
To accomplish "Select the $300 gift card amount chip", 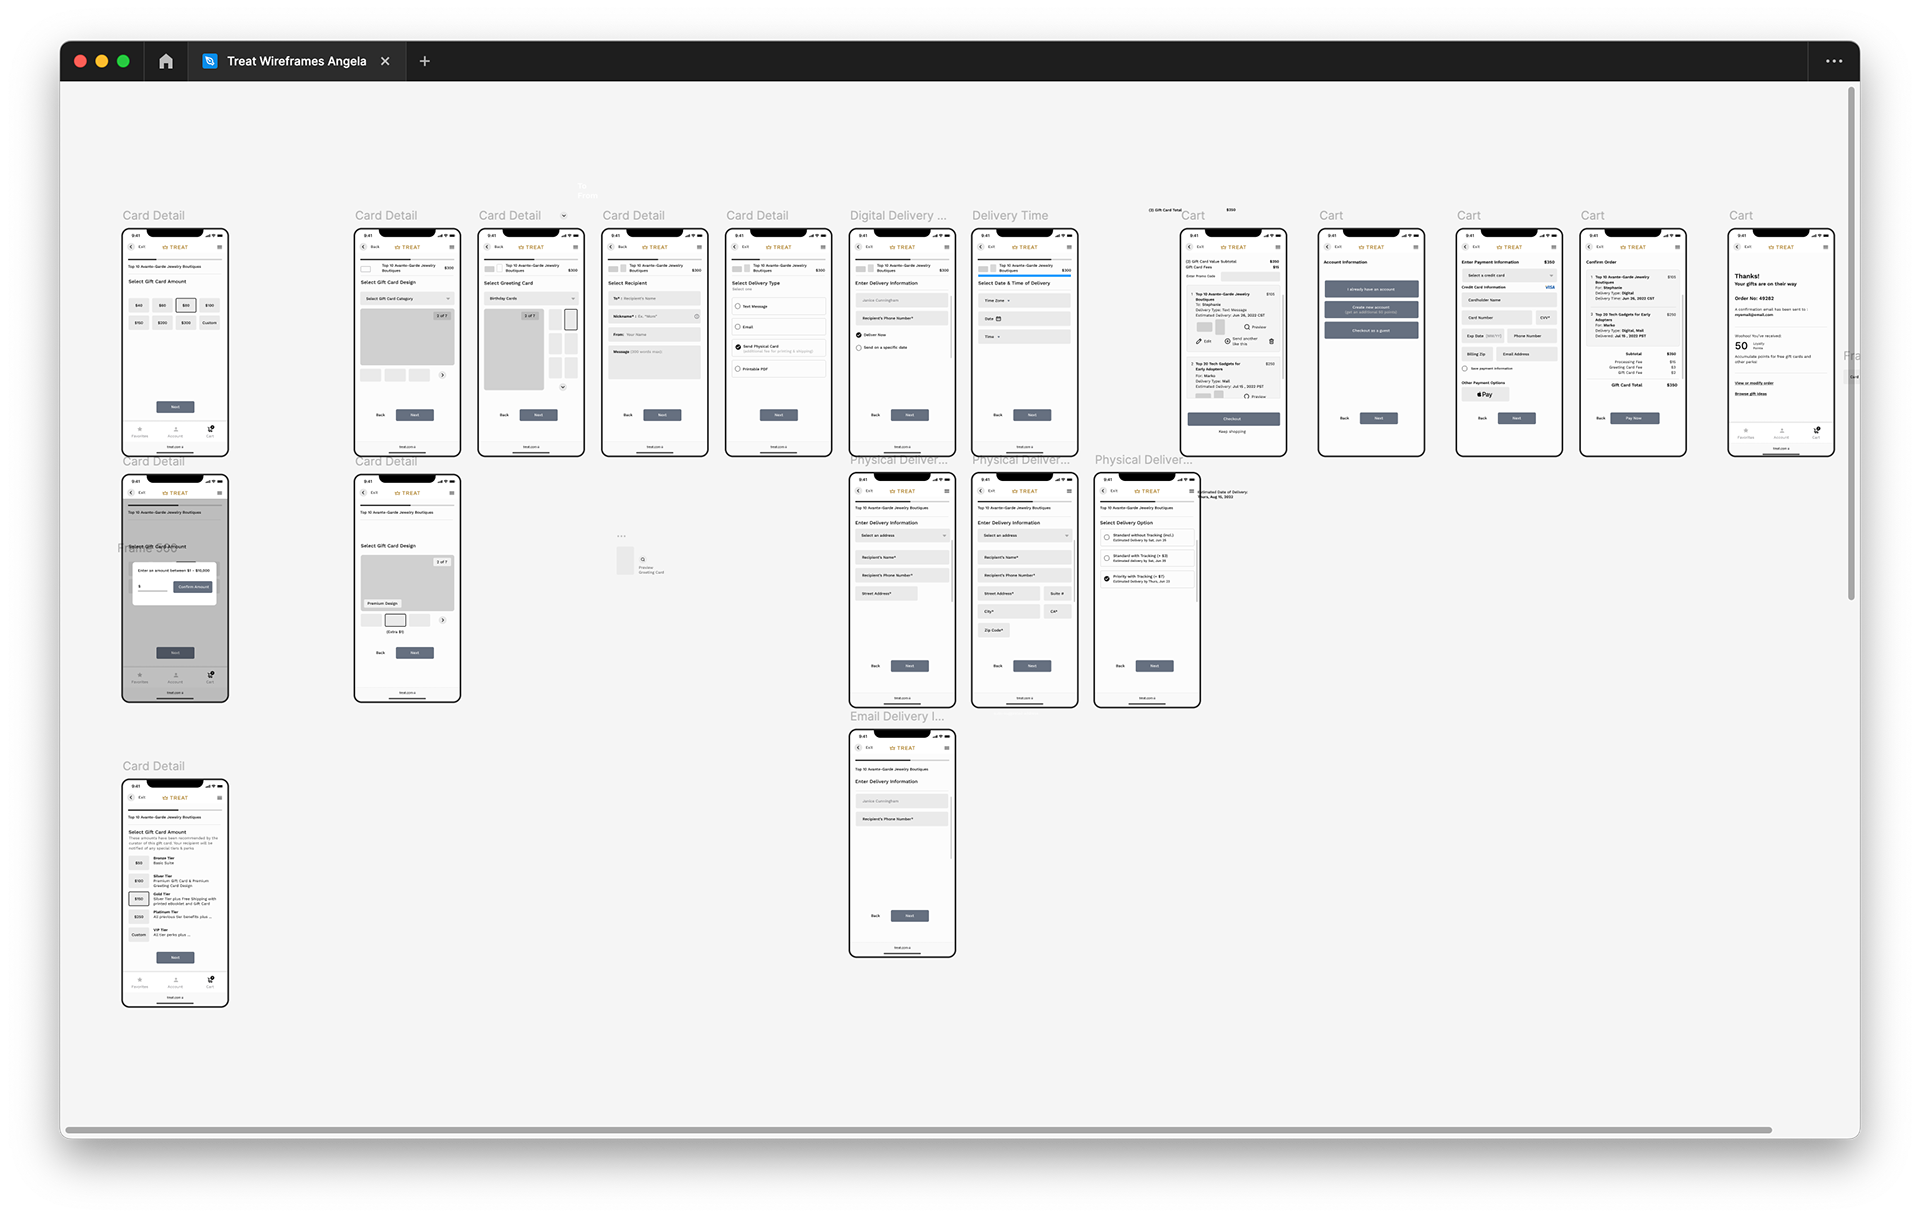I will (x=186, y=323).
